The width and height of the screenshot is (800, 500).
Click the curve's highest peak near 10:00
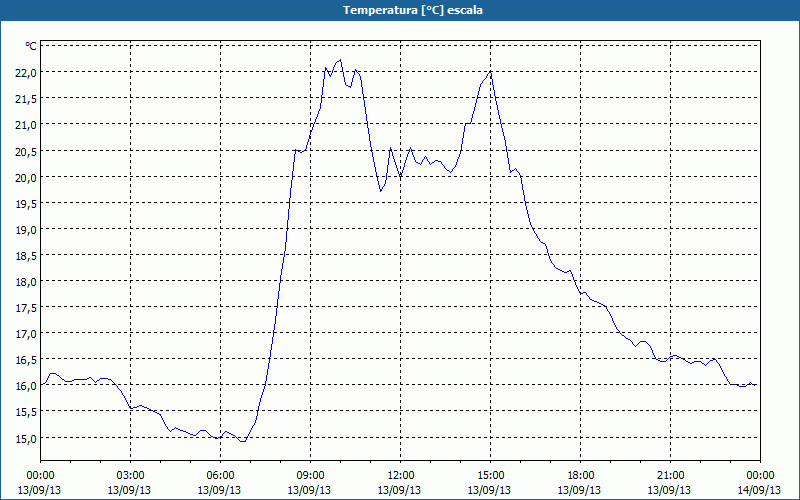(x=340, y=60)
